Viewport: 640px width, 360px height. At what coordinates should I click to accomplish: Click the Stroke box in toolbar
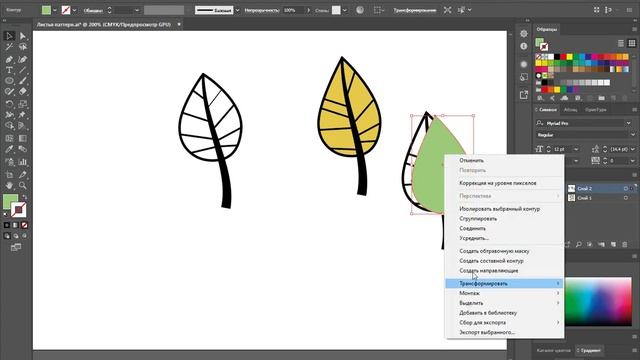coord(19,210)
